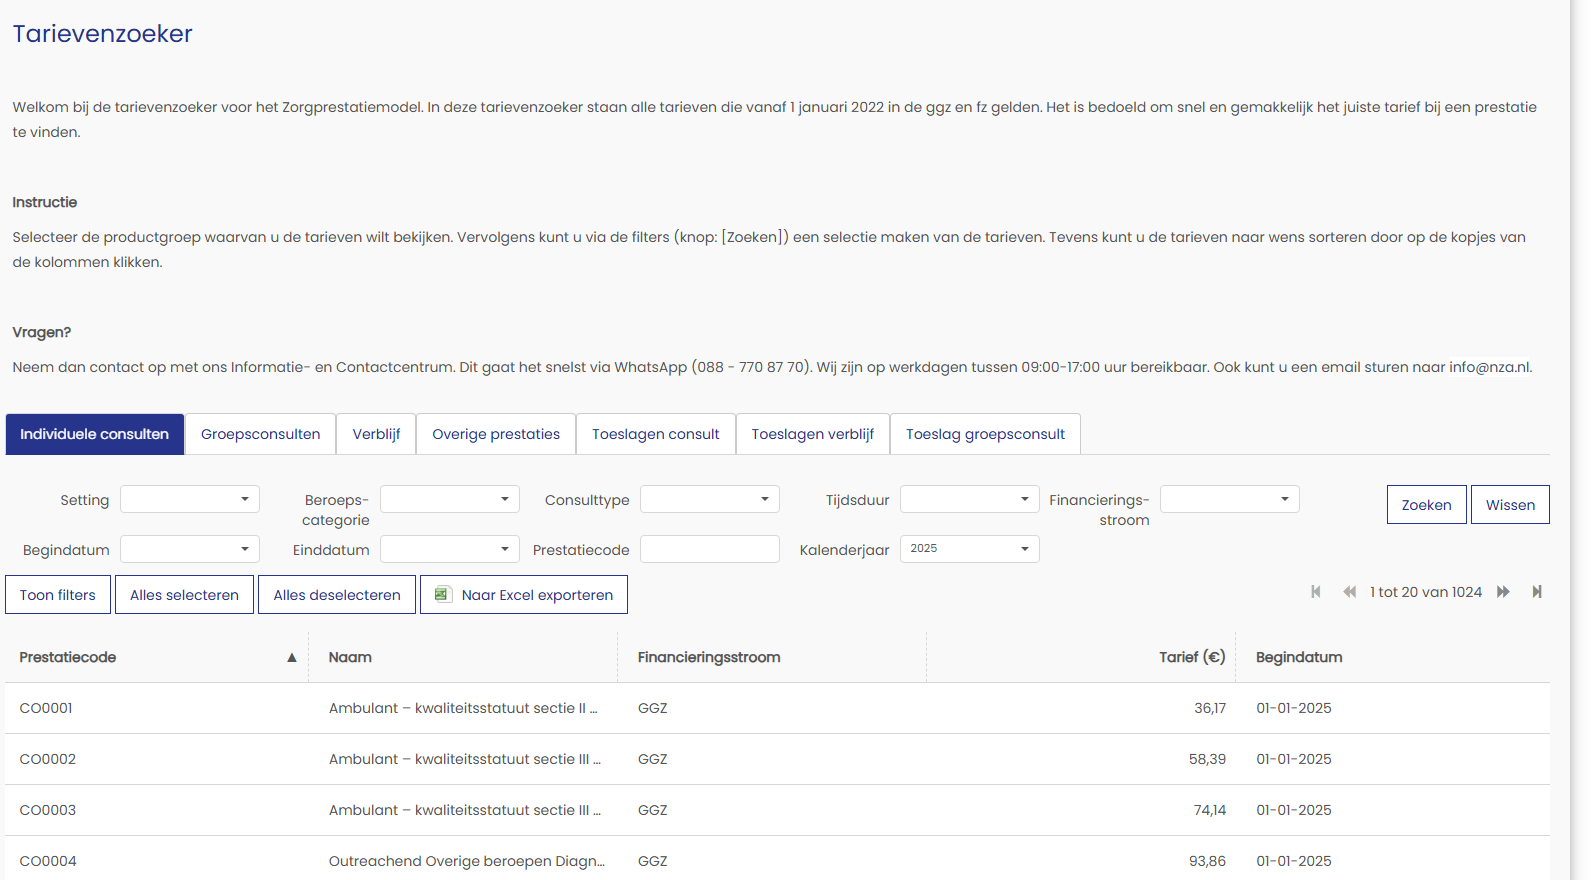Click Alles deselecteren button
Screen dimensions: 1596x880
[337, 595]
